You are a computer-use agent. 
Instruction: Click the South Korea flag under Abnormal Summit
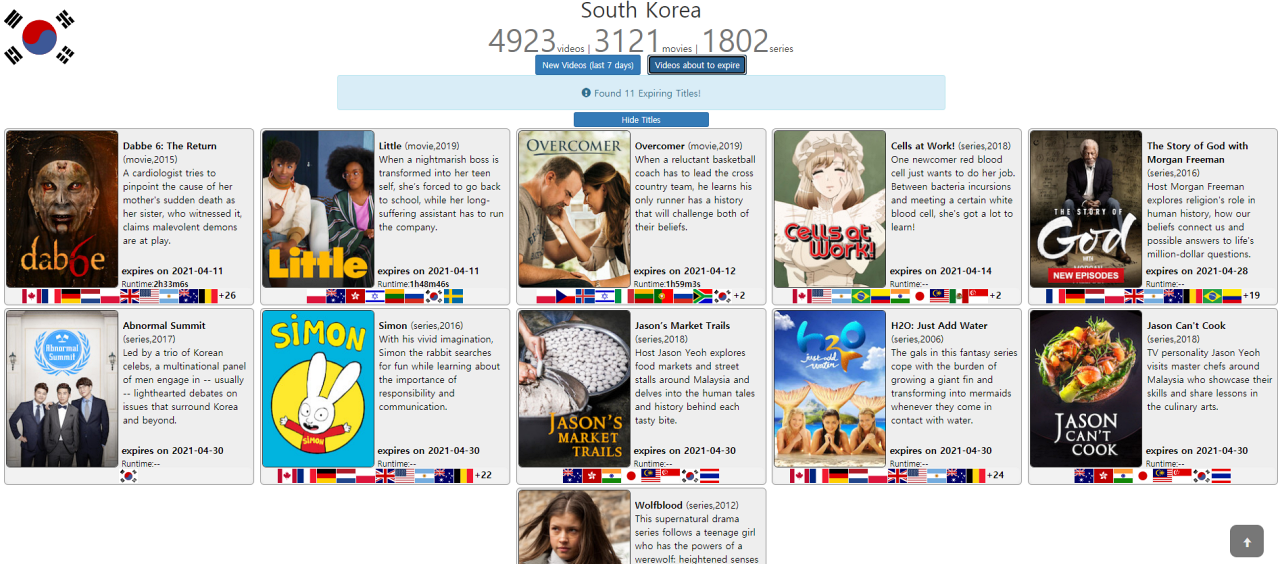point(128,476)
